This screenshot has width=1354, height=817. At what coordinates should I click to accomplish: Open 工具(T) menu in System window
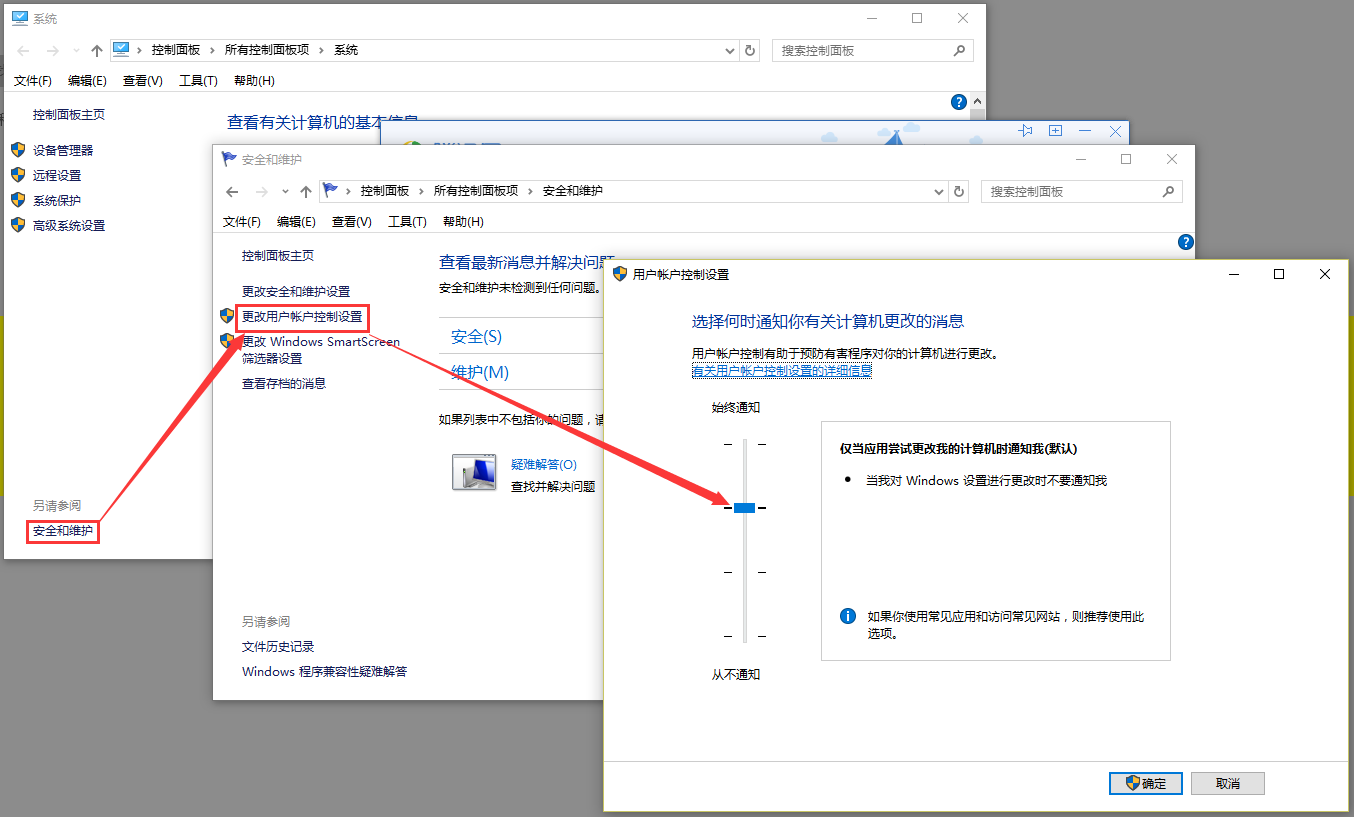198,81
